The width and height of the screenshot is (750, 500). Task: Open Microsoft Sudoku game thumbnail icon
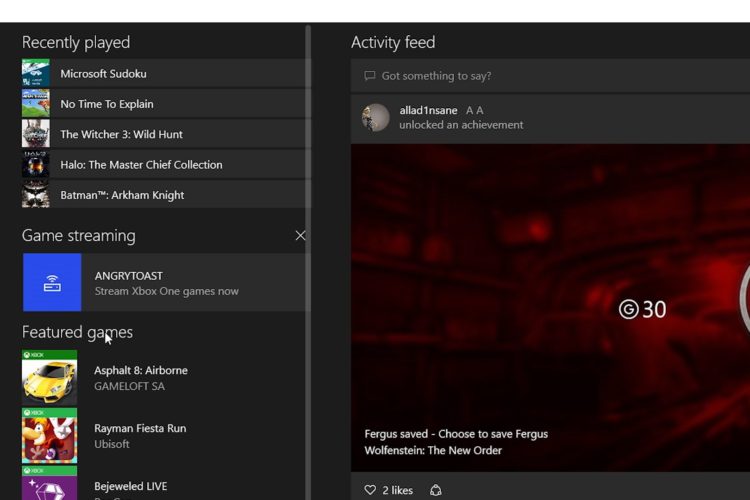point(35,73)
